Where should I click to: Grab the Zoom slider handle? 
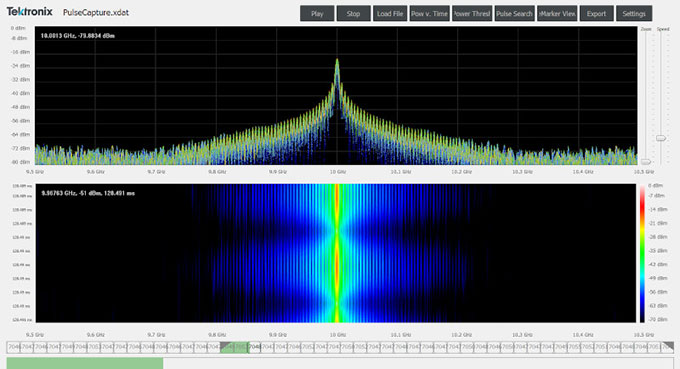point(646,162)
